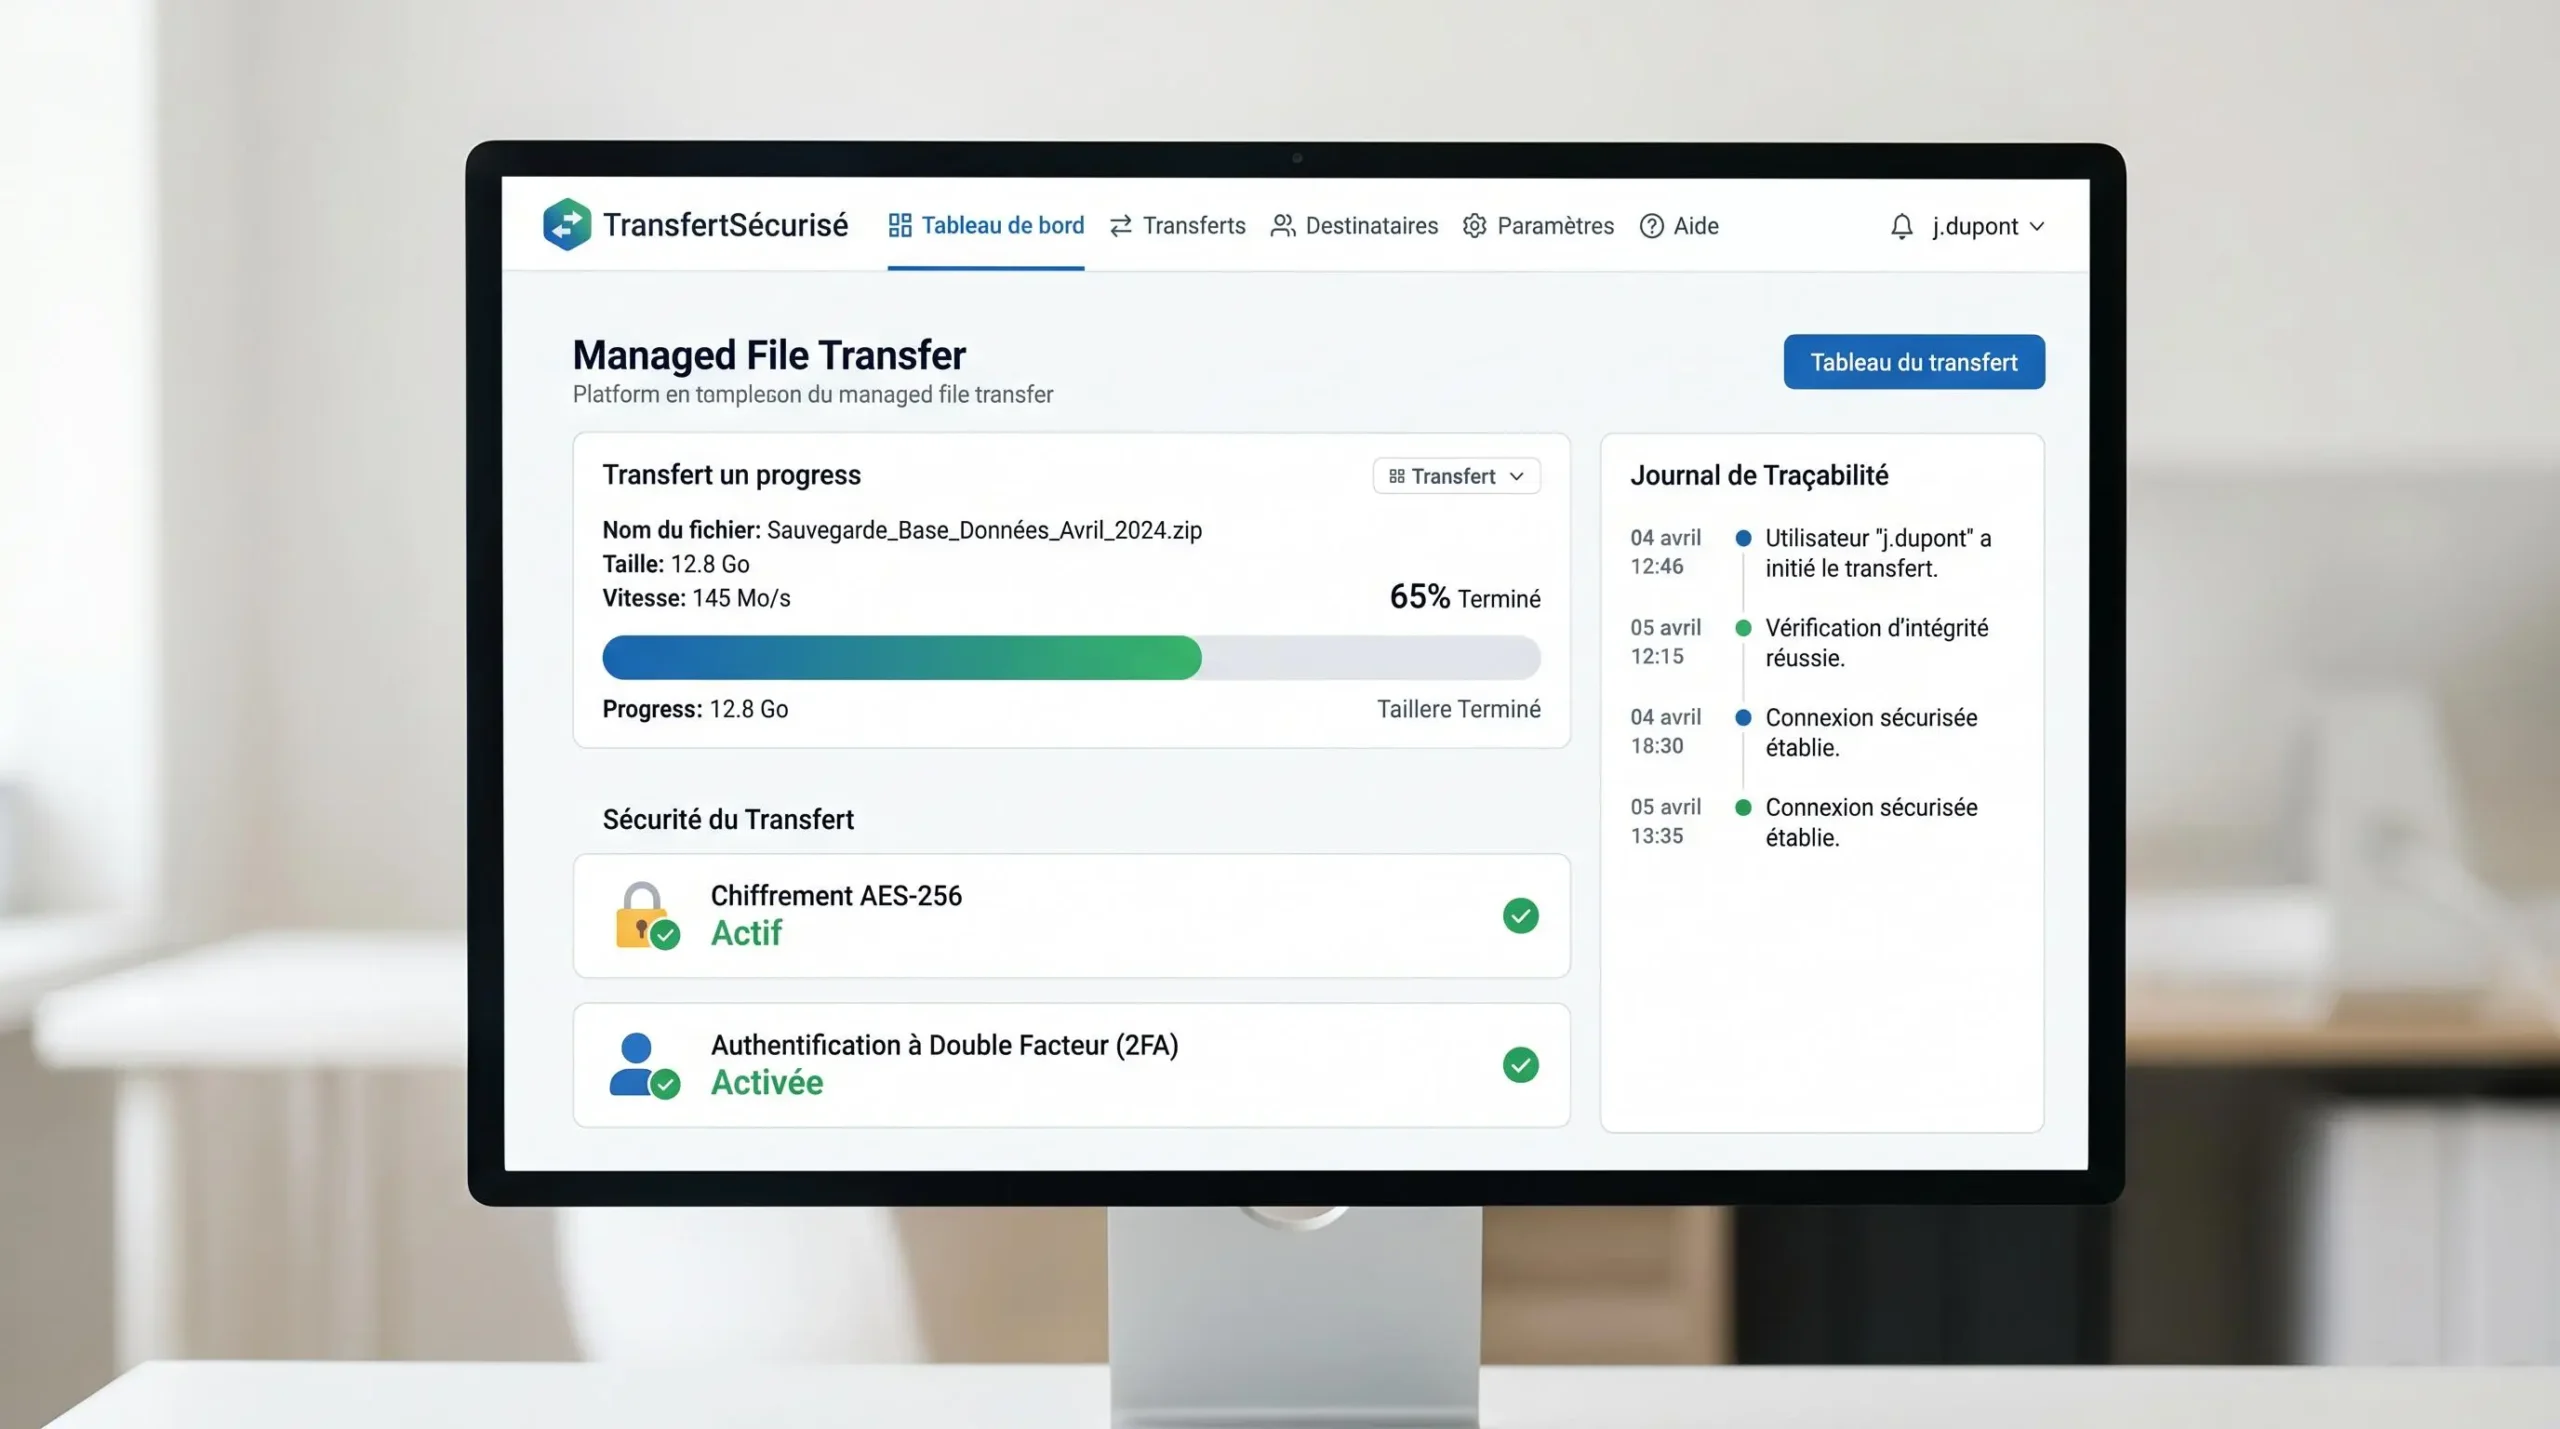Open the Paramètres menu item

pos(1538,226)
